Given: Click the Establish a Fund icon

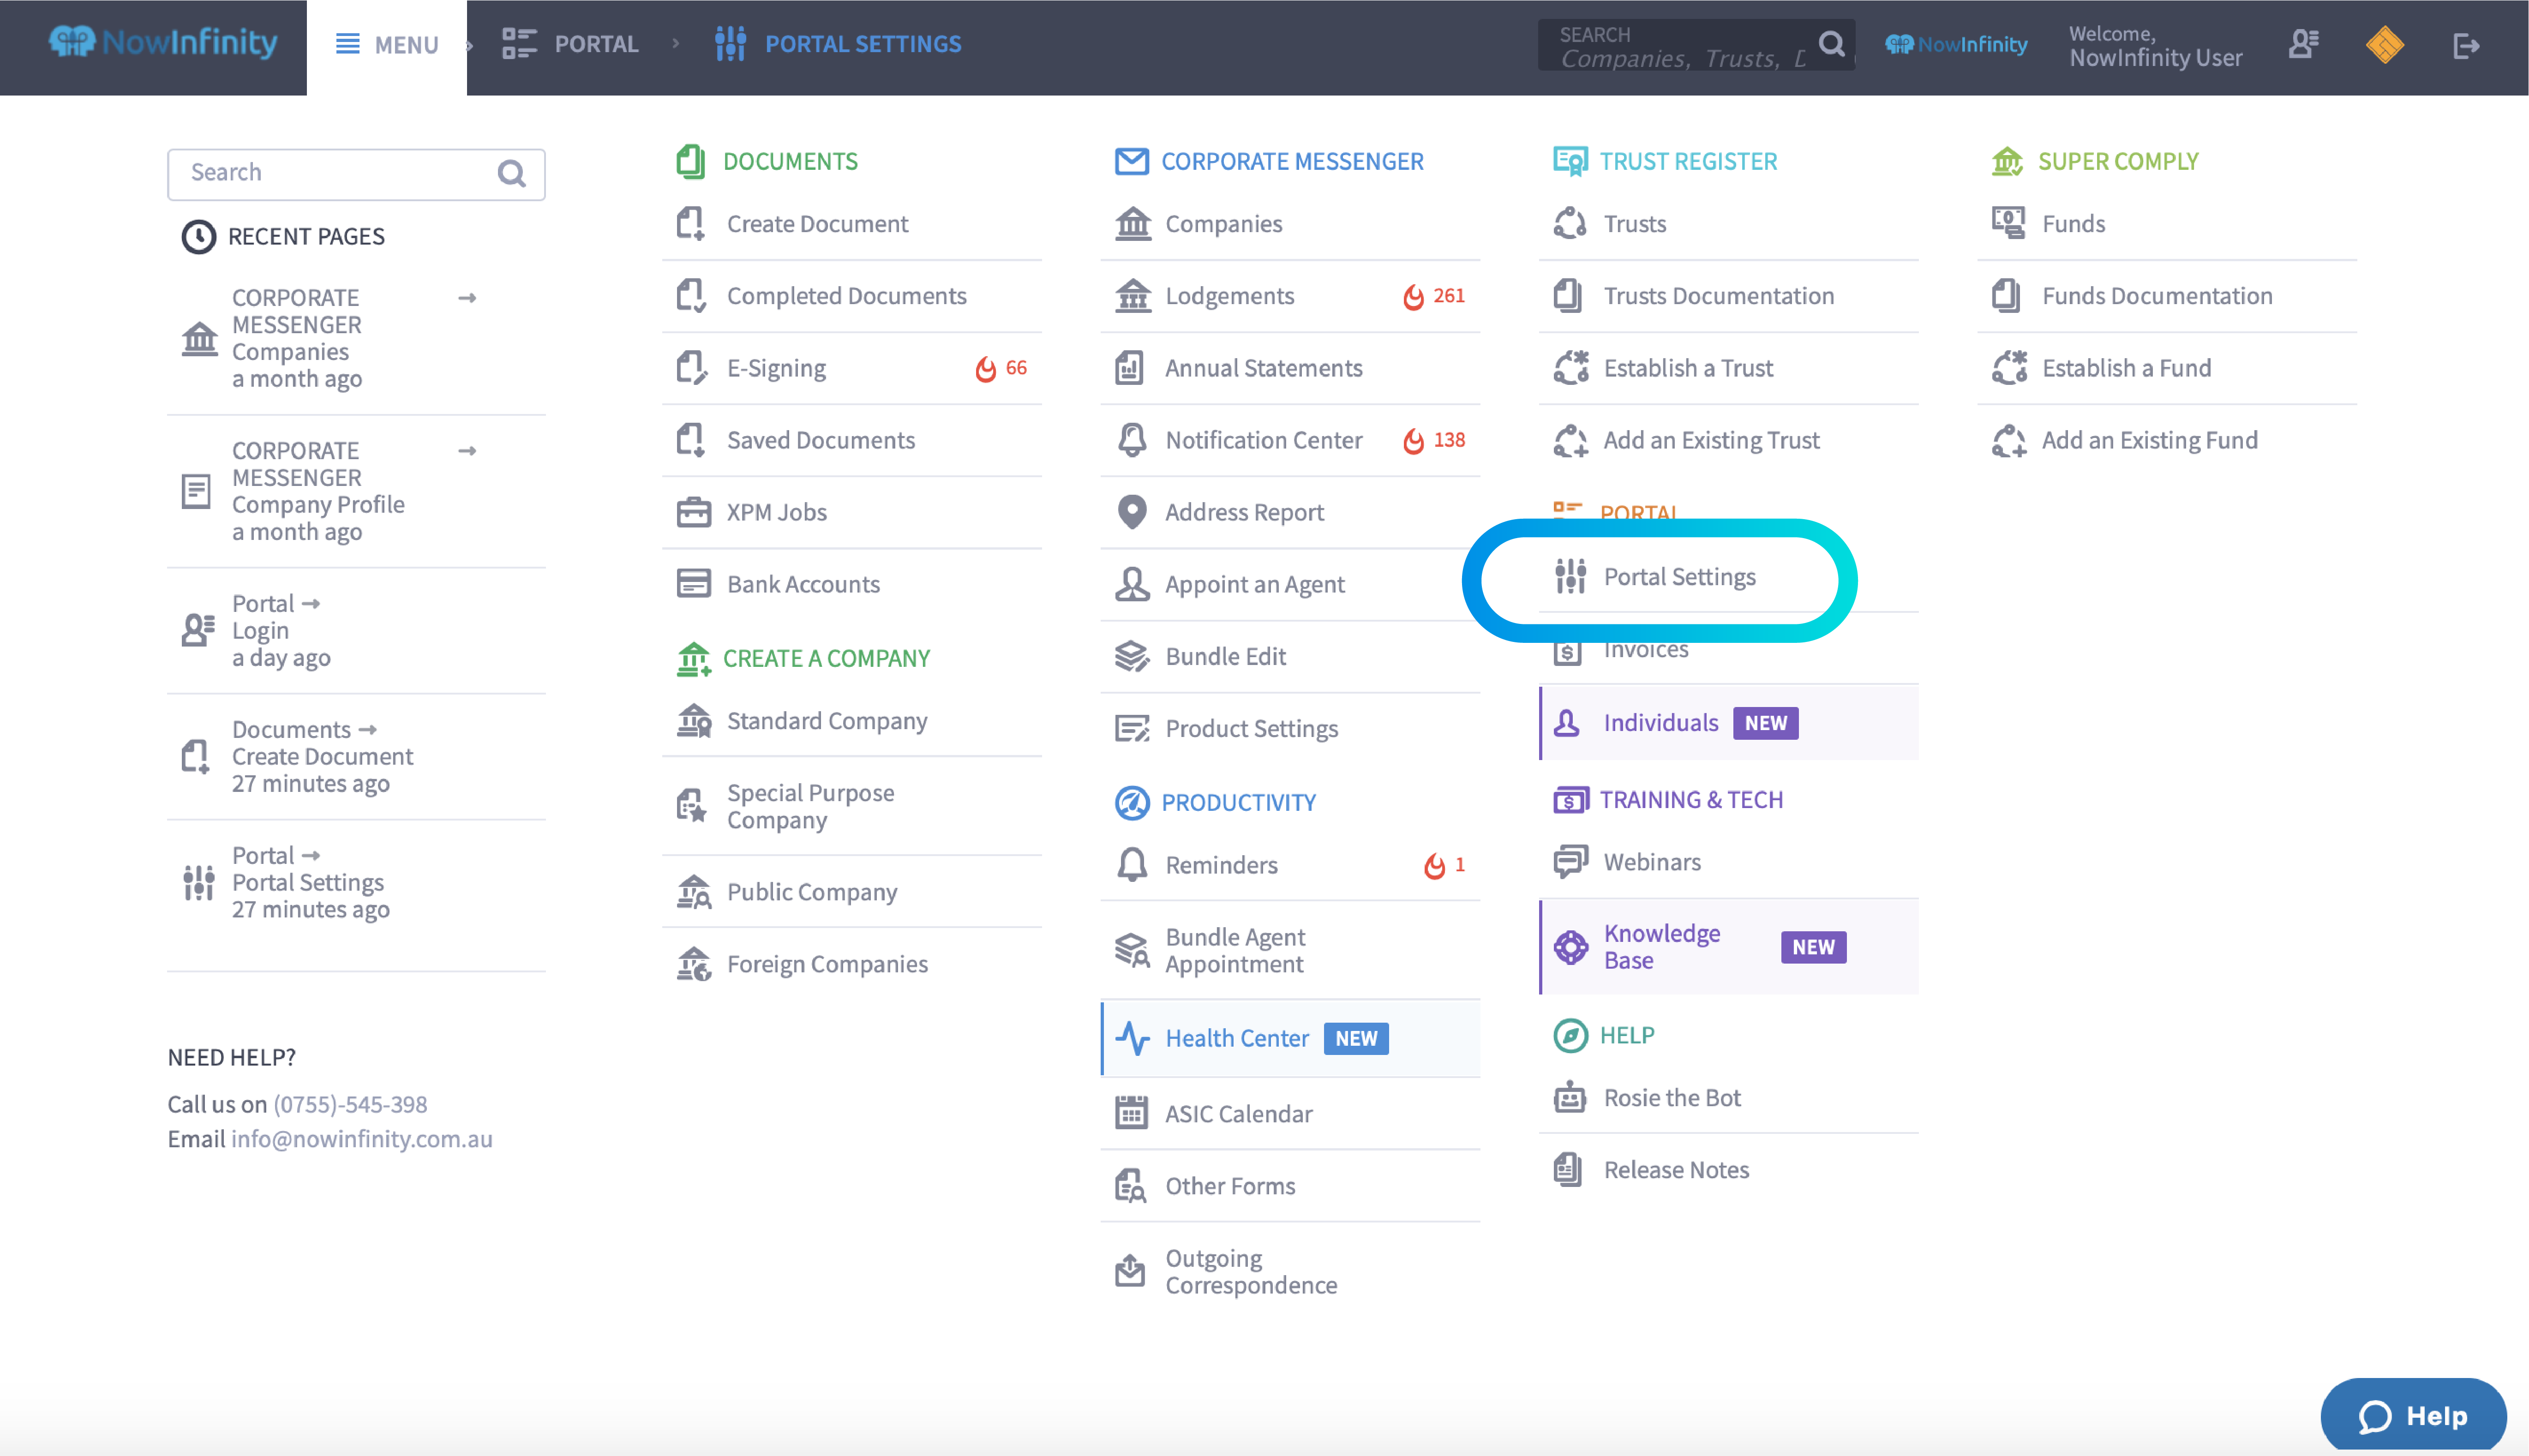Looking at the screenshot, I should point(2009,368).
